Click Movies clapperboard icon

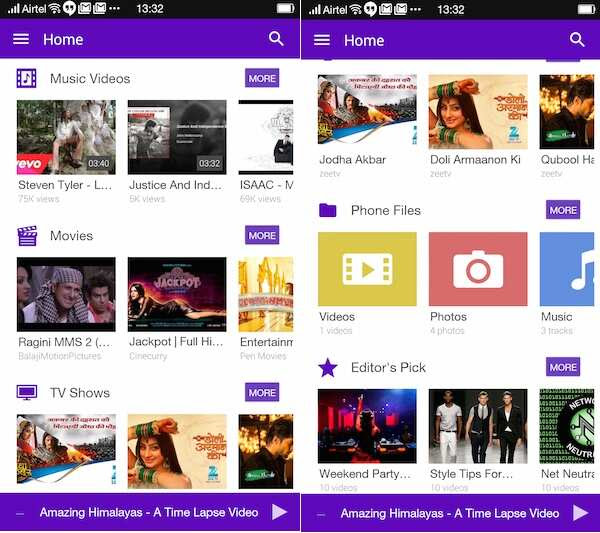tap(27, 236)
